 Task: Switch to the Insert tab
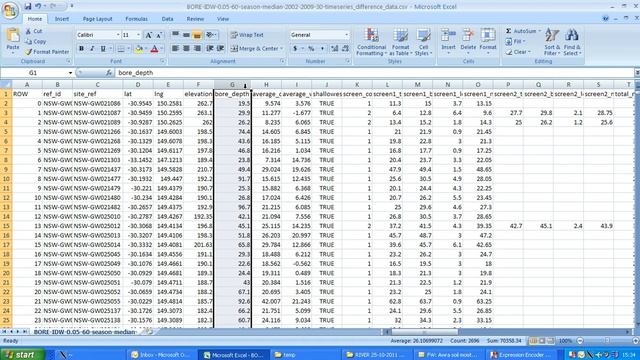62,19
